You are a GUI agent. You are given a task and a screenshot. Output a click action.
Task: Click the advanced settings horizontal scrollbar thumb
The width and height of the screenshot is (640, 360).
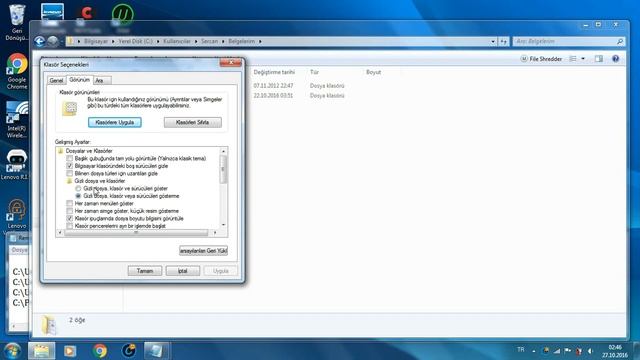point(136,233)
